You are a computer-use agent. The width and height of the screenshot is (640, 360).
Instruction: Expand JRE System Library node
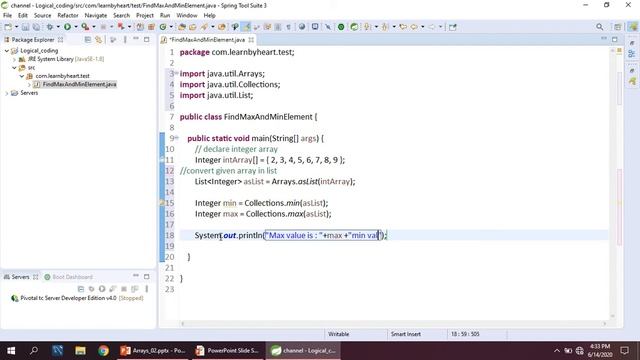(15, 59)
